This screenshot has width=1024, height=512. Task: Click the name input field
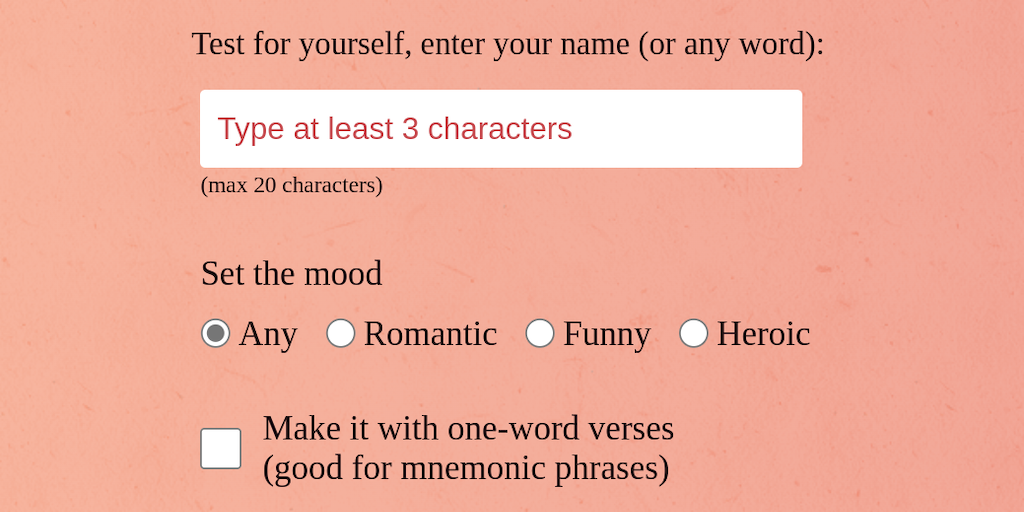coord(500,129)
